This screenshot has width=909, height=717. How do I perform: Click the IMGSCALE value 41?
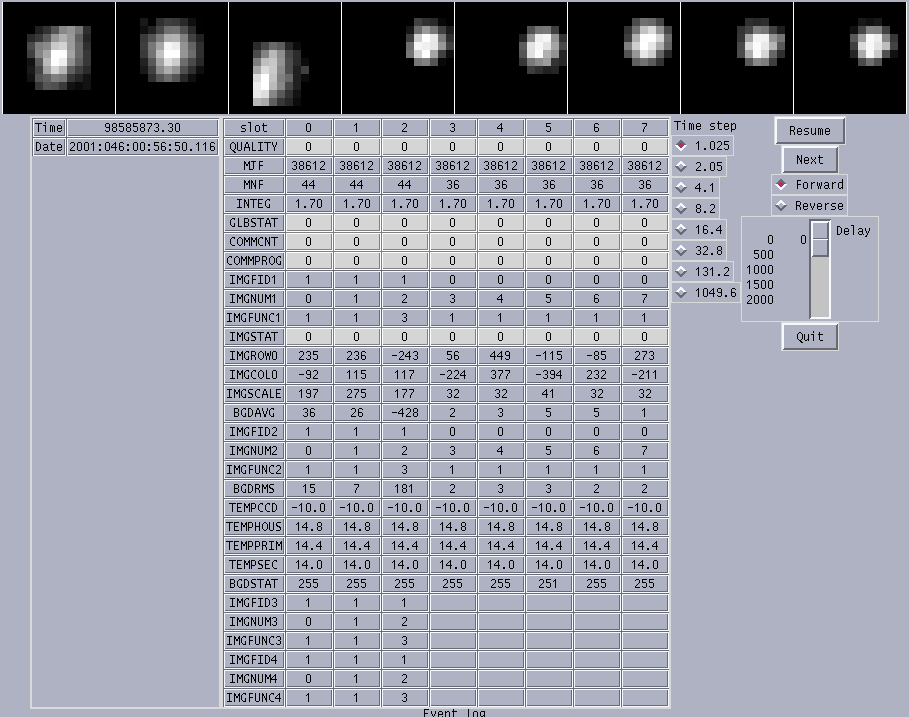[548, 394]
